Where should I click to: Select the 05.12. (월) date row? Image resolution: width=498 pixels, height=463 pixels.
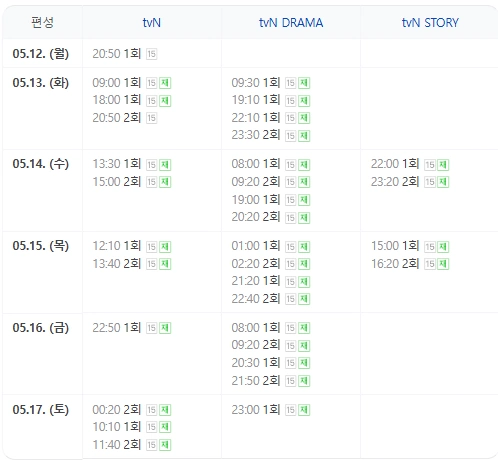[41, 53]
